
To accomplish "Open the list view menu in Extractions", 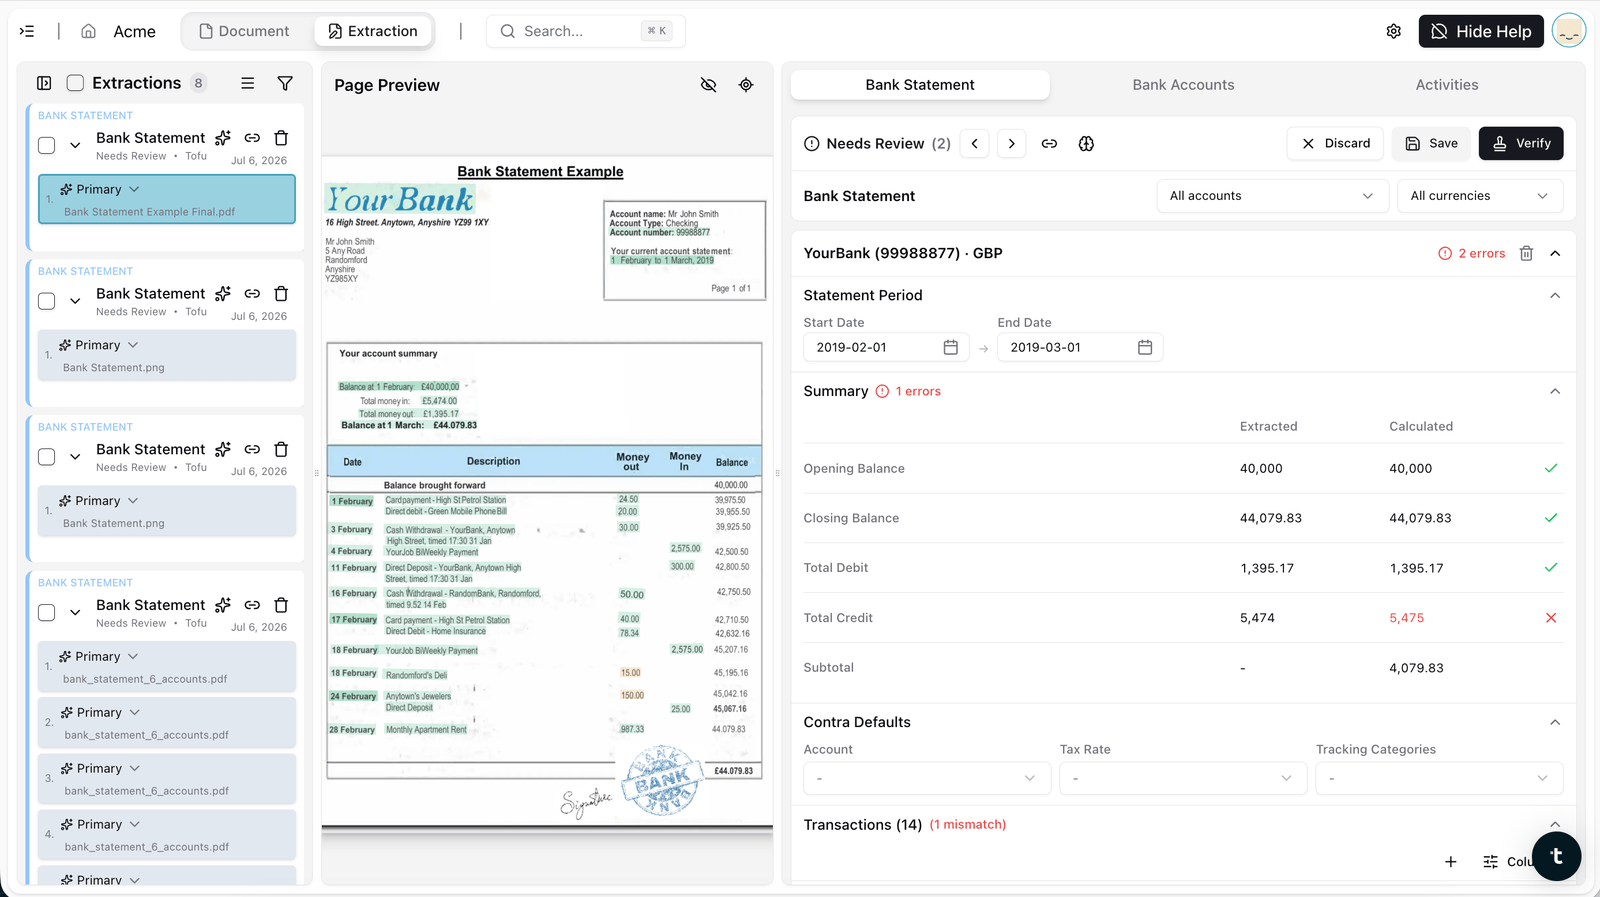I will coord(247,83).
